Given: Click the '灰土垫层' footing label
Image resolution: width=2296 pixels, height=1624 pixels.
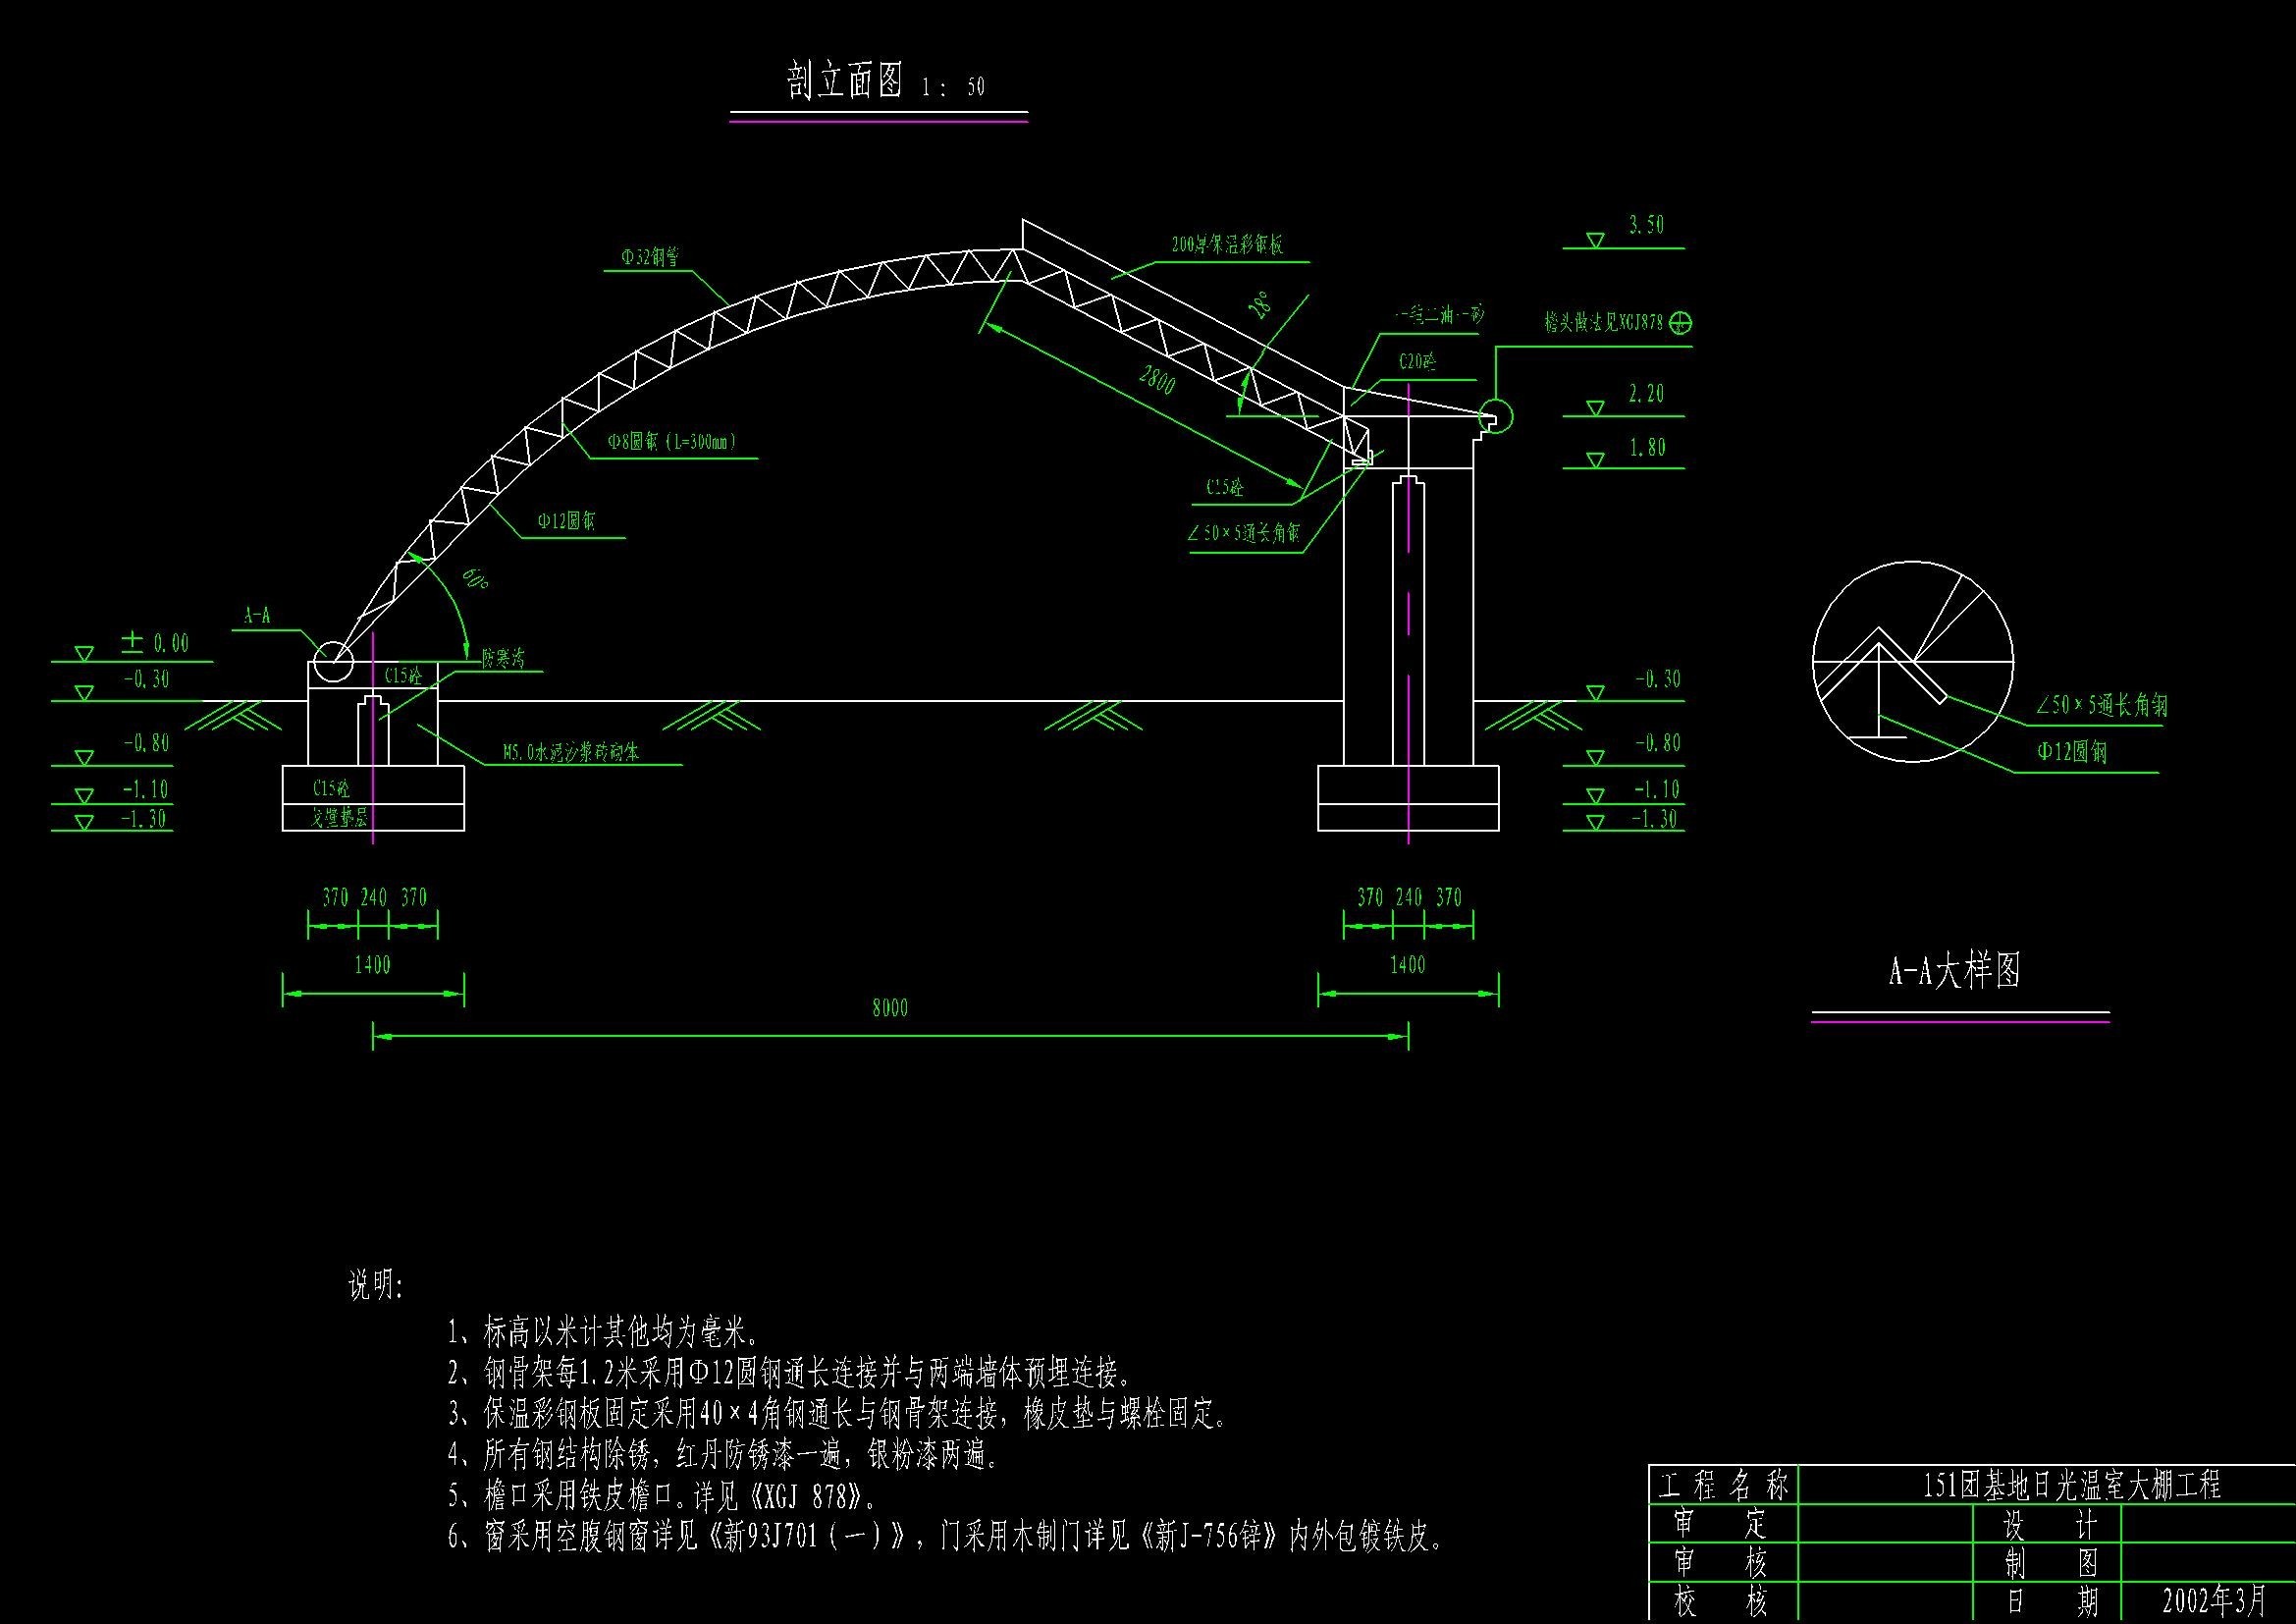Looking at the screenshot, I should [340, 817].
